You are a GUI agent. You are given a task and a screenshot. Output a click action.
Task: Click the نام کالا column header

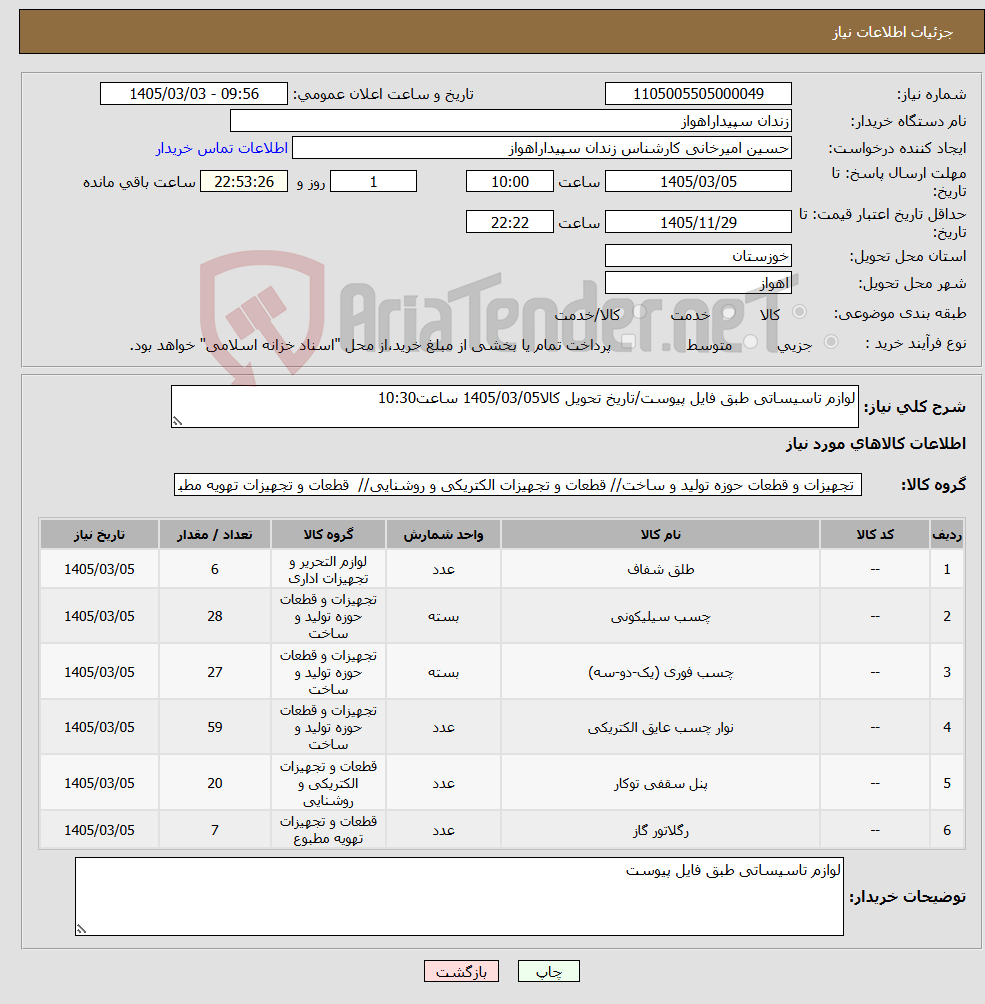pyautogui.click(x=660, y=534)
